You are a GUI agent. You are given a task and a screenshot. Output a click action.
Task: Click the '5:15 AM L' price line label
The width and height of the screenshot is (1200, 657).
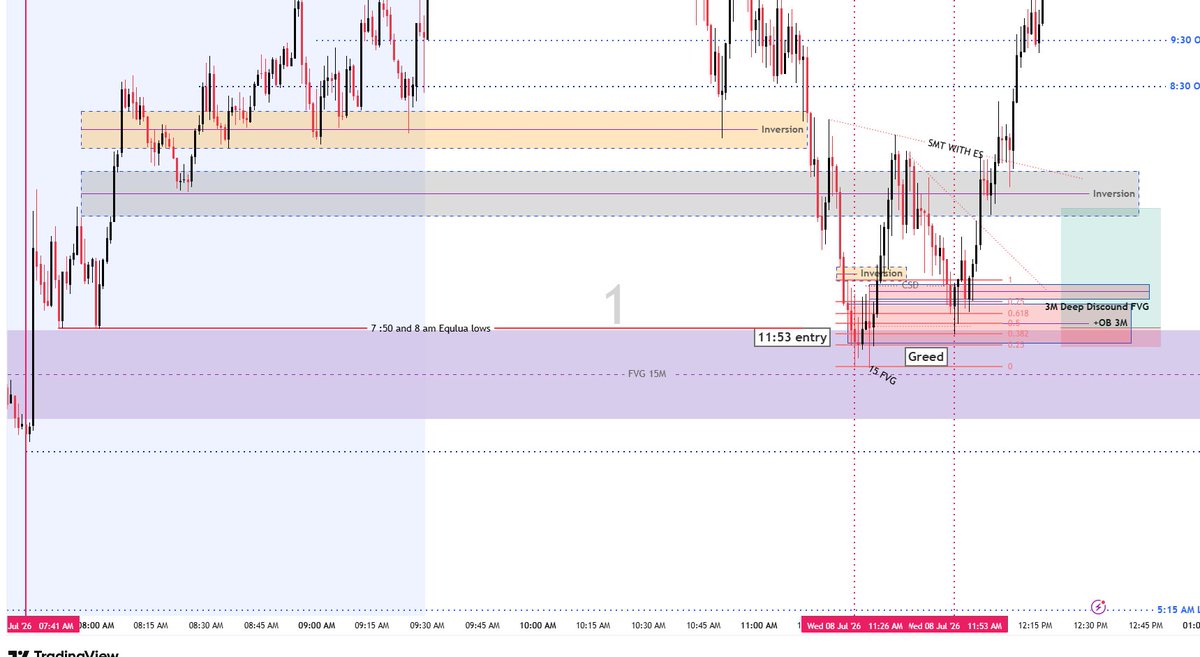click(x=1179, y=608)
